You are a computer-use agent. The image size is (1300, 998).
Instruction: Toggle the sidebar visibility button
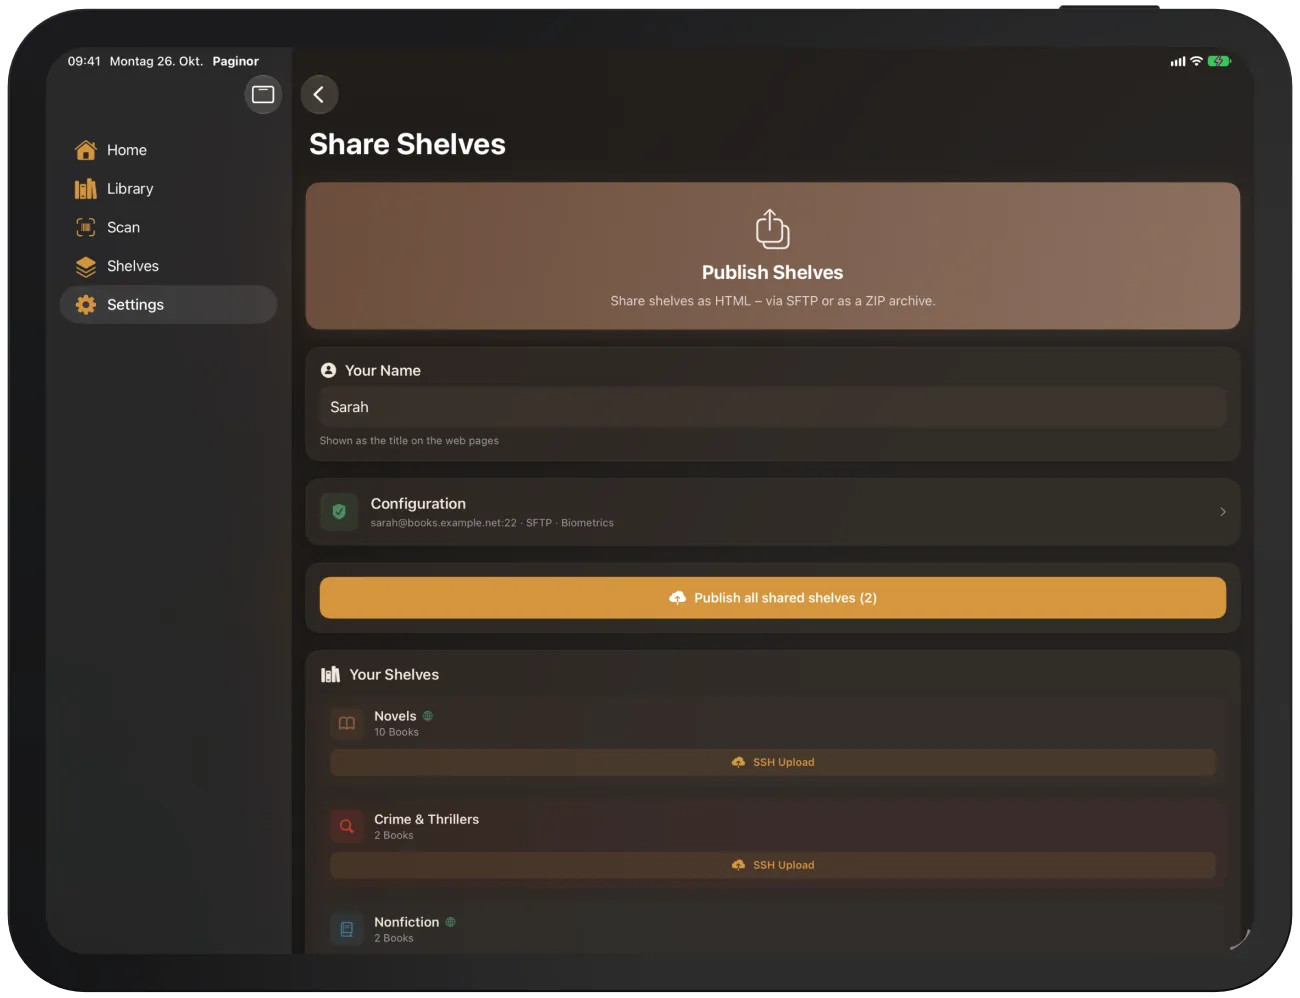tap(263, 95)
